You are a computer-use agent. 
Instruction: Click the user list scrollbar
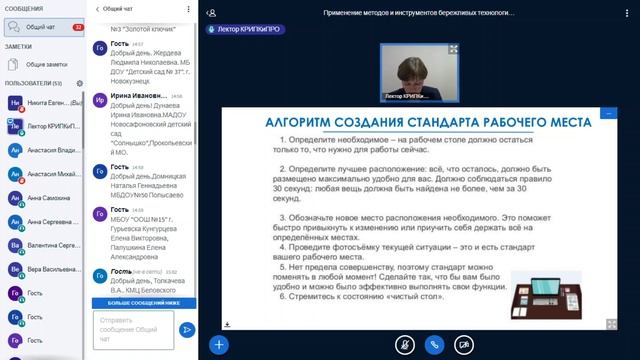(x=83, y=120)
